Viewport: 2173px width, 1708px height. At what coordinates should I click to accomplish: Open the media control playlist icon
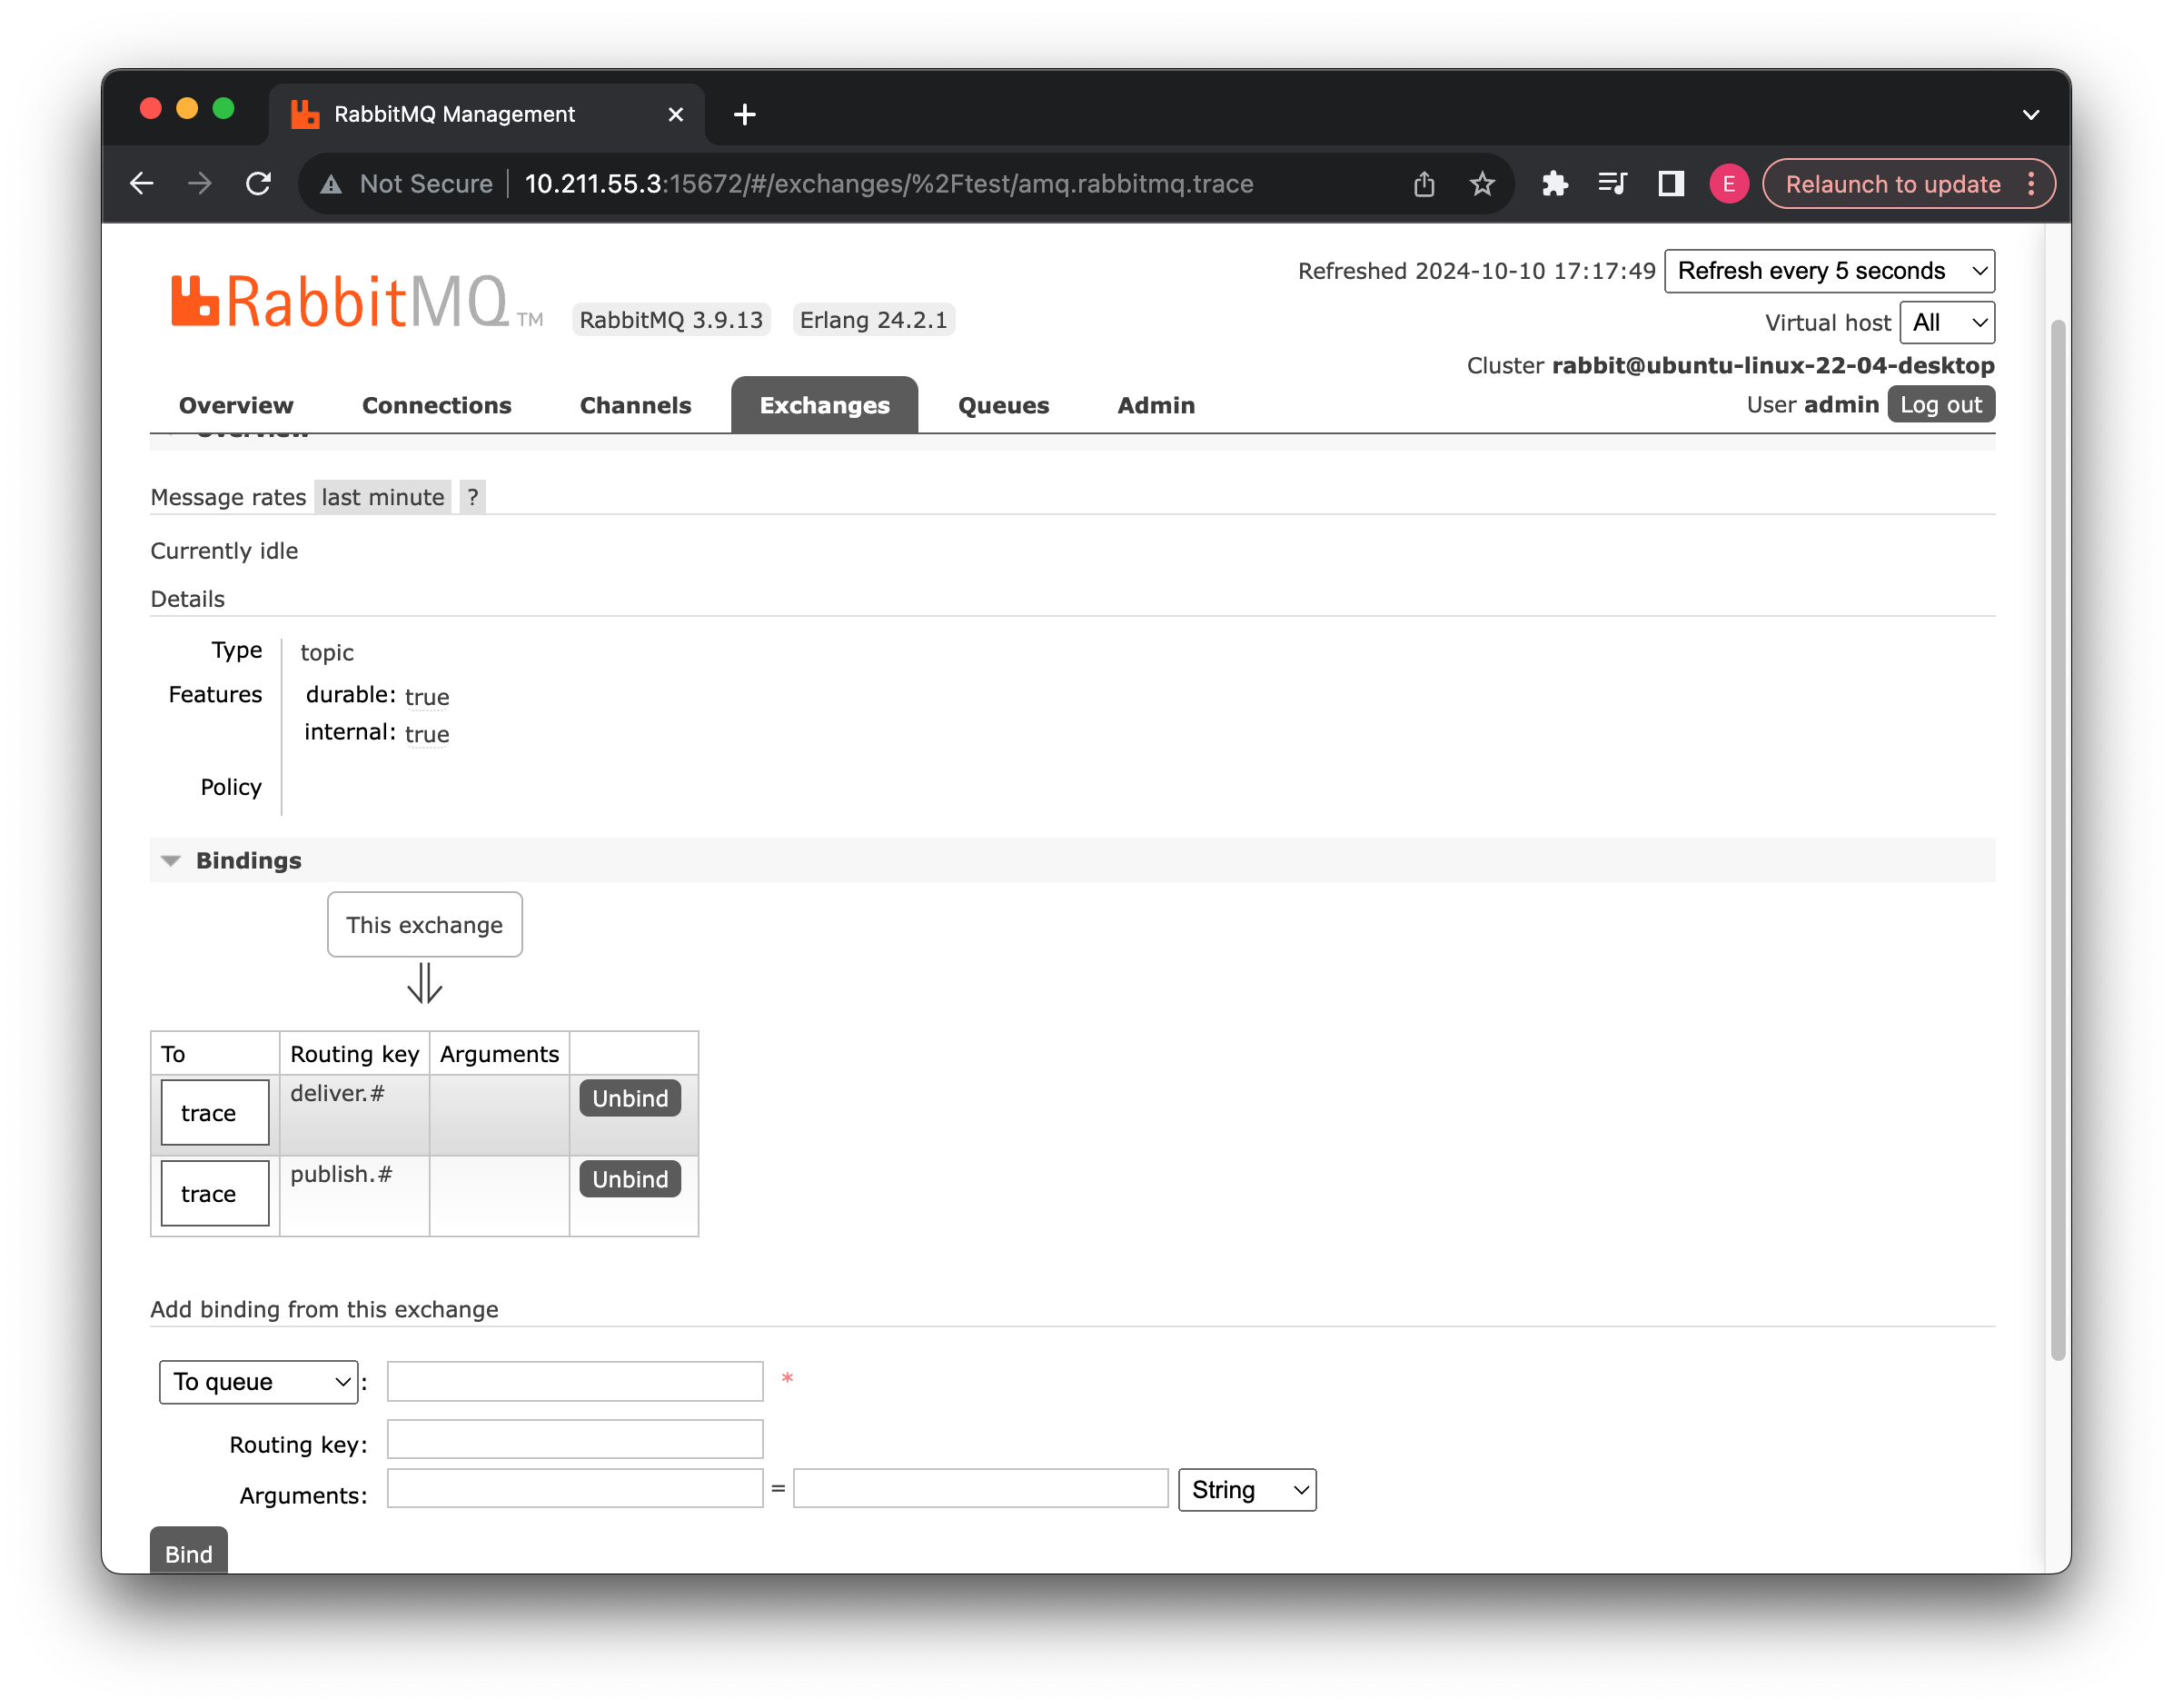(1612, 184)
